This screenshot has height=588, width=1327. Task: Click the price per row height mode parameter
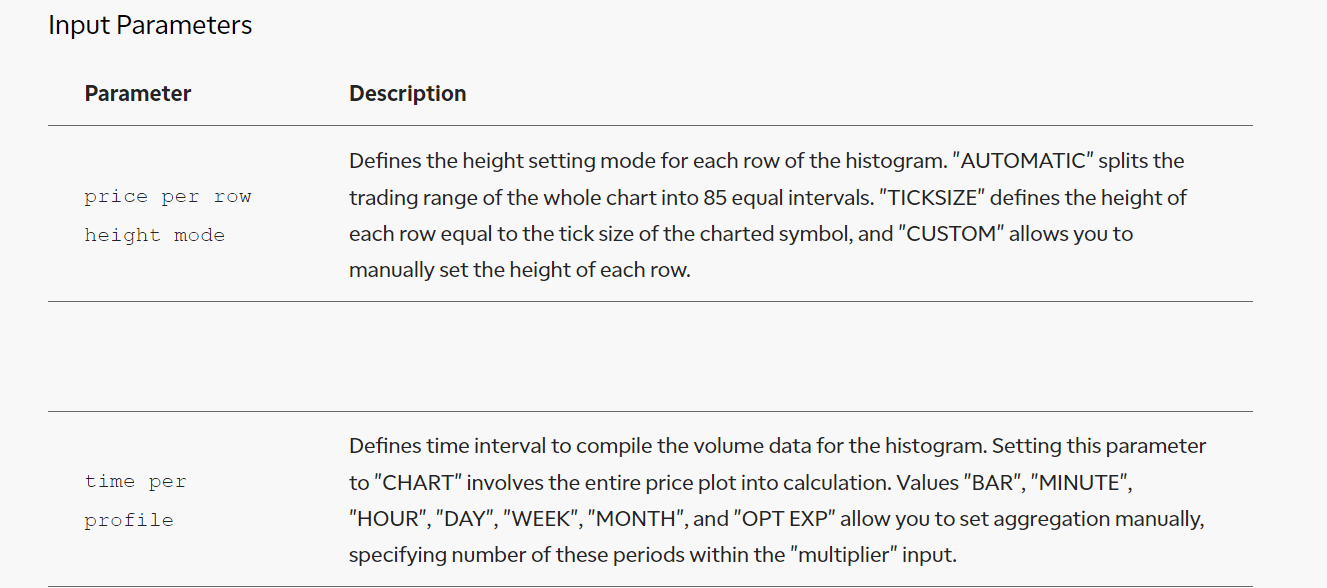[x=168, y=216]
